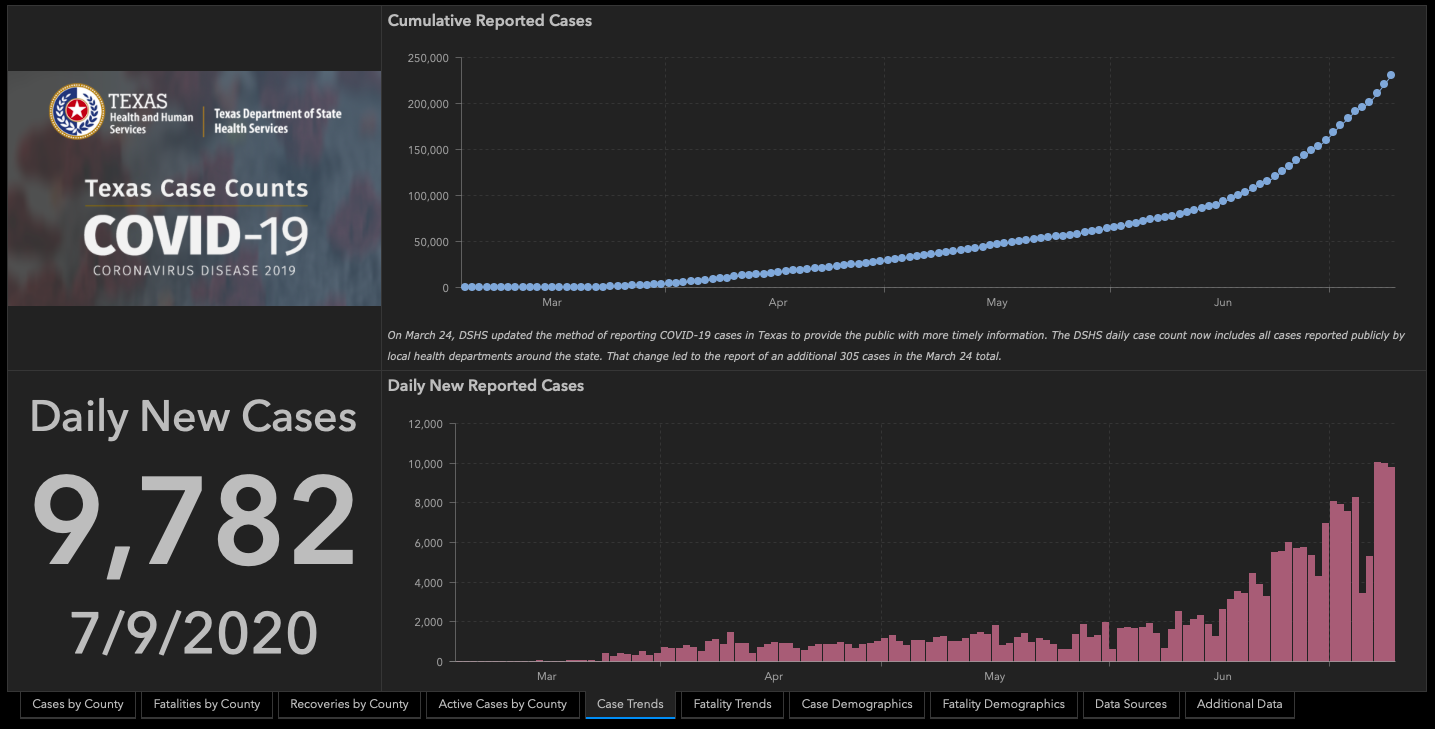Click the Daily New Reported Cases chart title
This screenshot has width=1435, height=729.
click(x=485, y=385)
